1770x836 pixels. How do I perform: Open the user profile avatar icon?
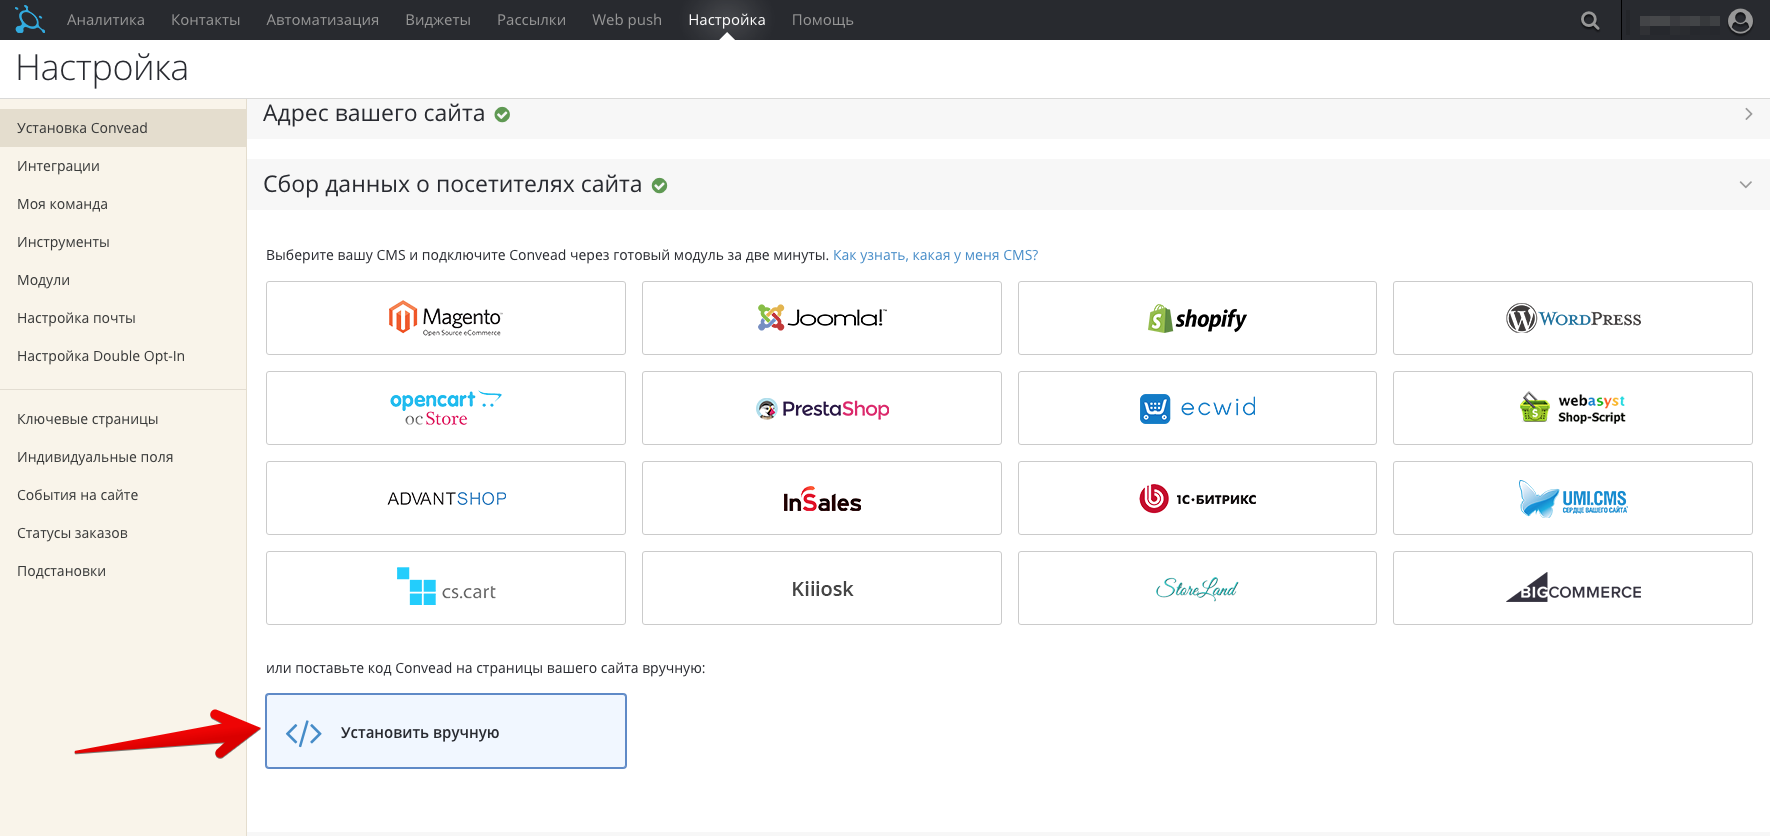click(1740, 20)
